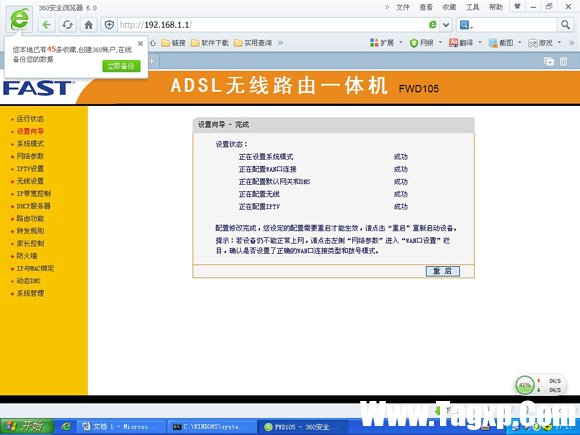Click the FAST brand logo

(37, 88)
